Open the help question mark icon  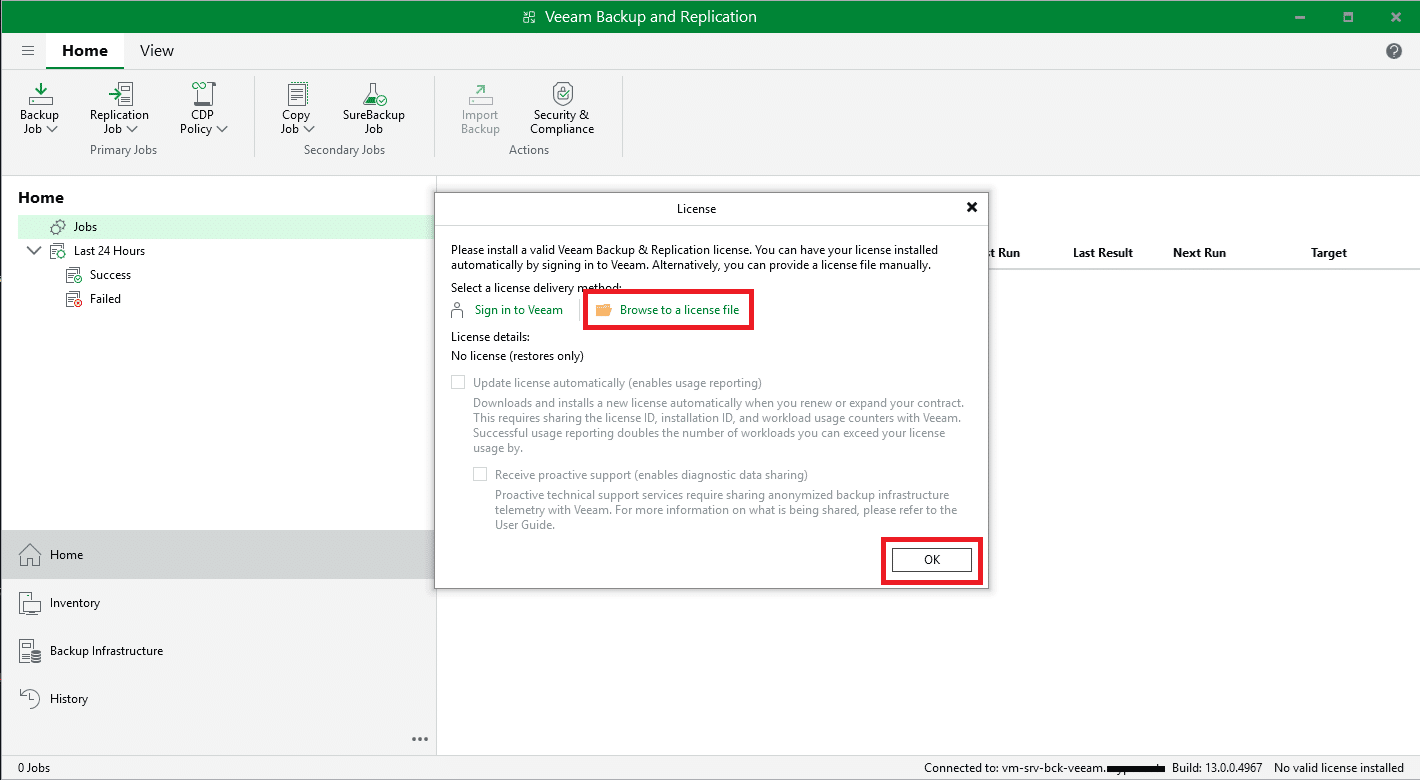click(1394, 51)
